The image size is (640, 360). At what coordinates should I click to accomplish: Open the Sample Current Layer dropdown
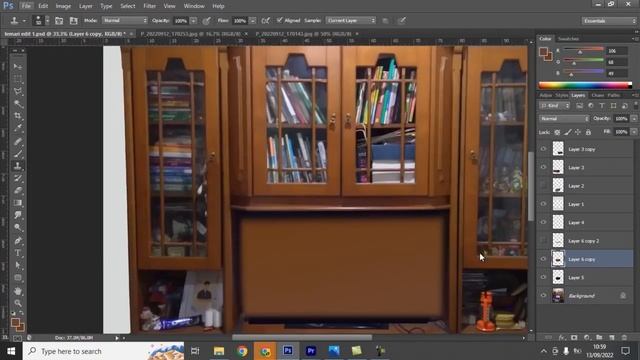coord(351,20)
